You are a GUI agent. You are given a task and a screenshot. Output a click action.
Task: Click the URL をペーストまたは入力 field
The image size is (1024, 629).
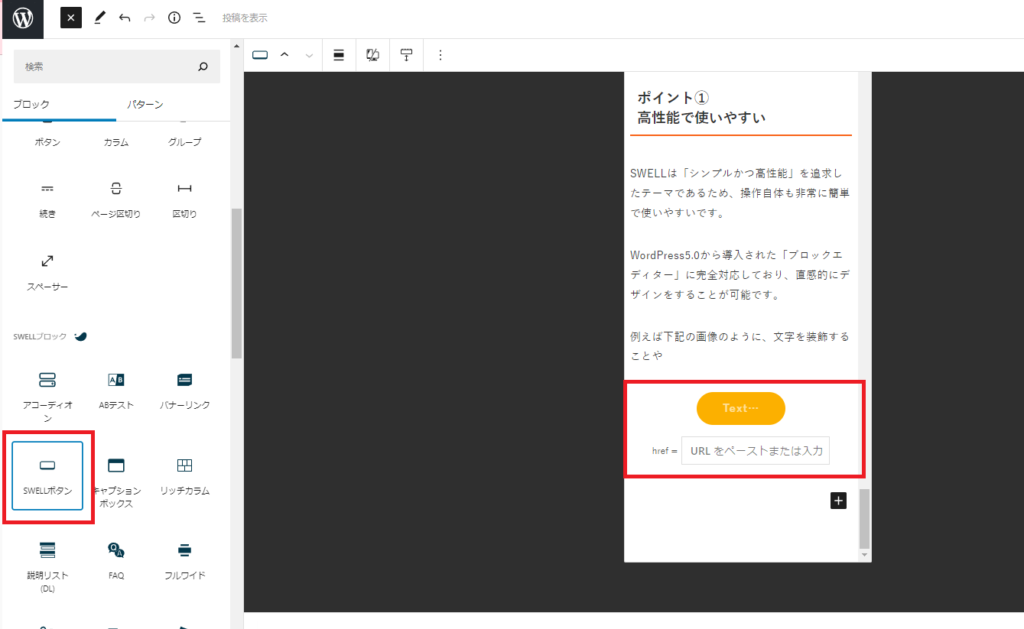(756, 451)
